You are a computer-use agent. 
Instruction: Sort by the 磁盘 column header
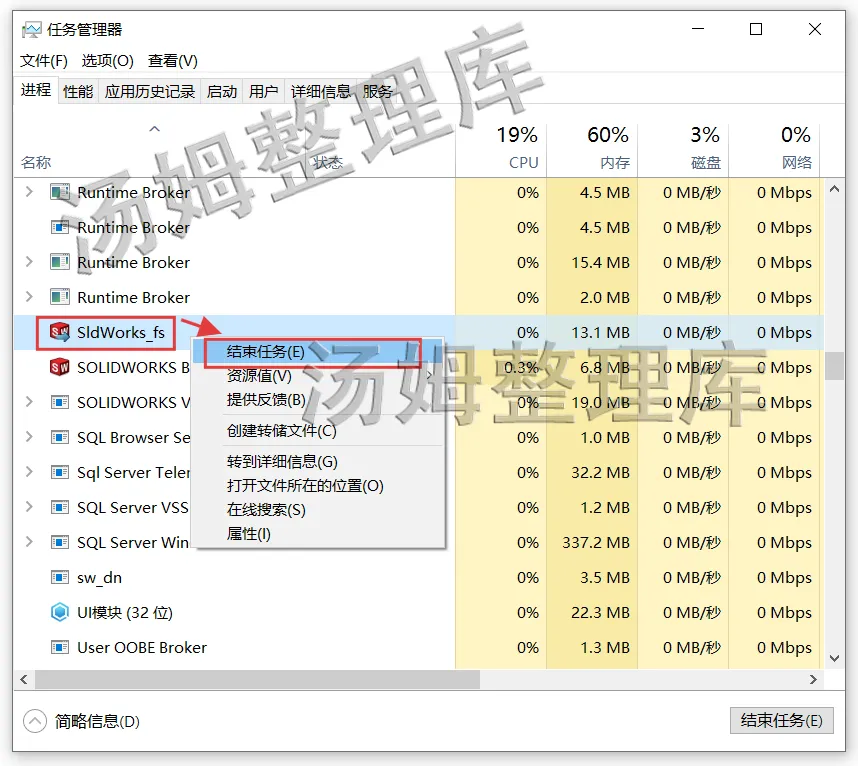(683, 148)
